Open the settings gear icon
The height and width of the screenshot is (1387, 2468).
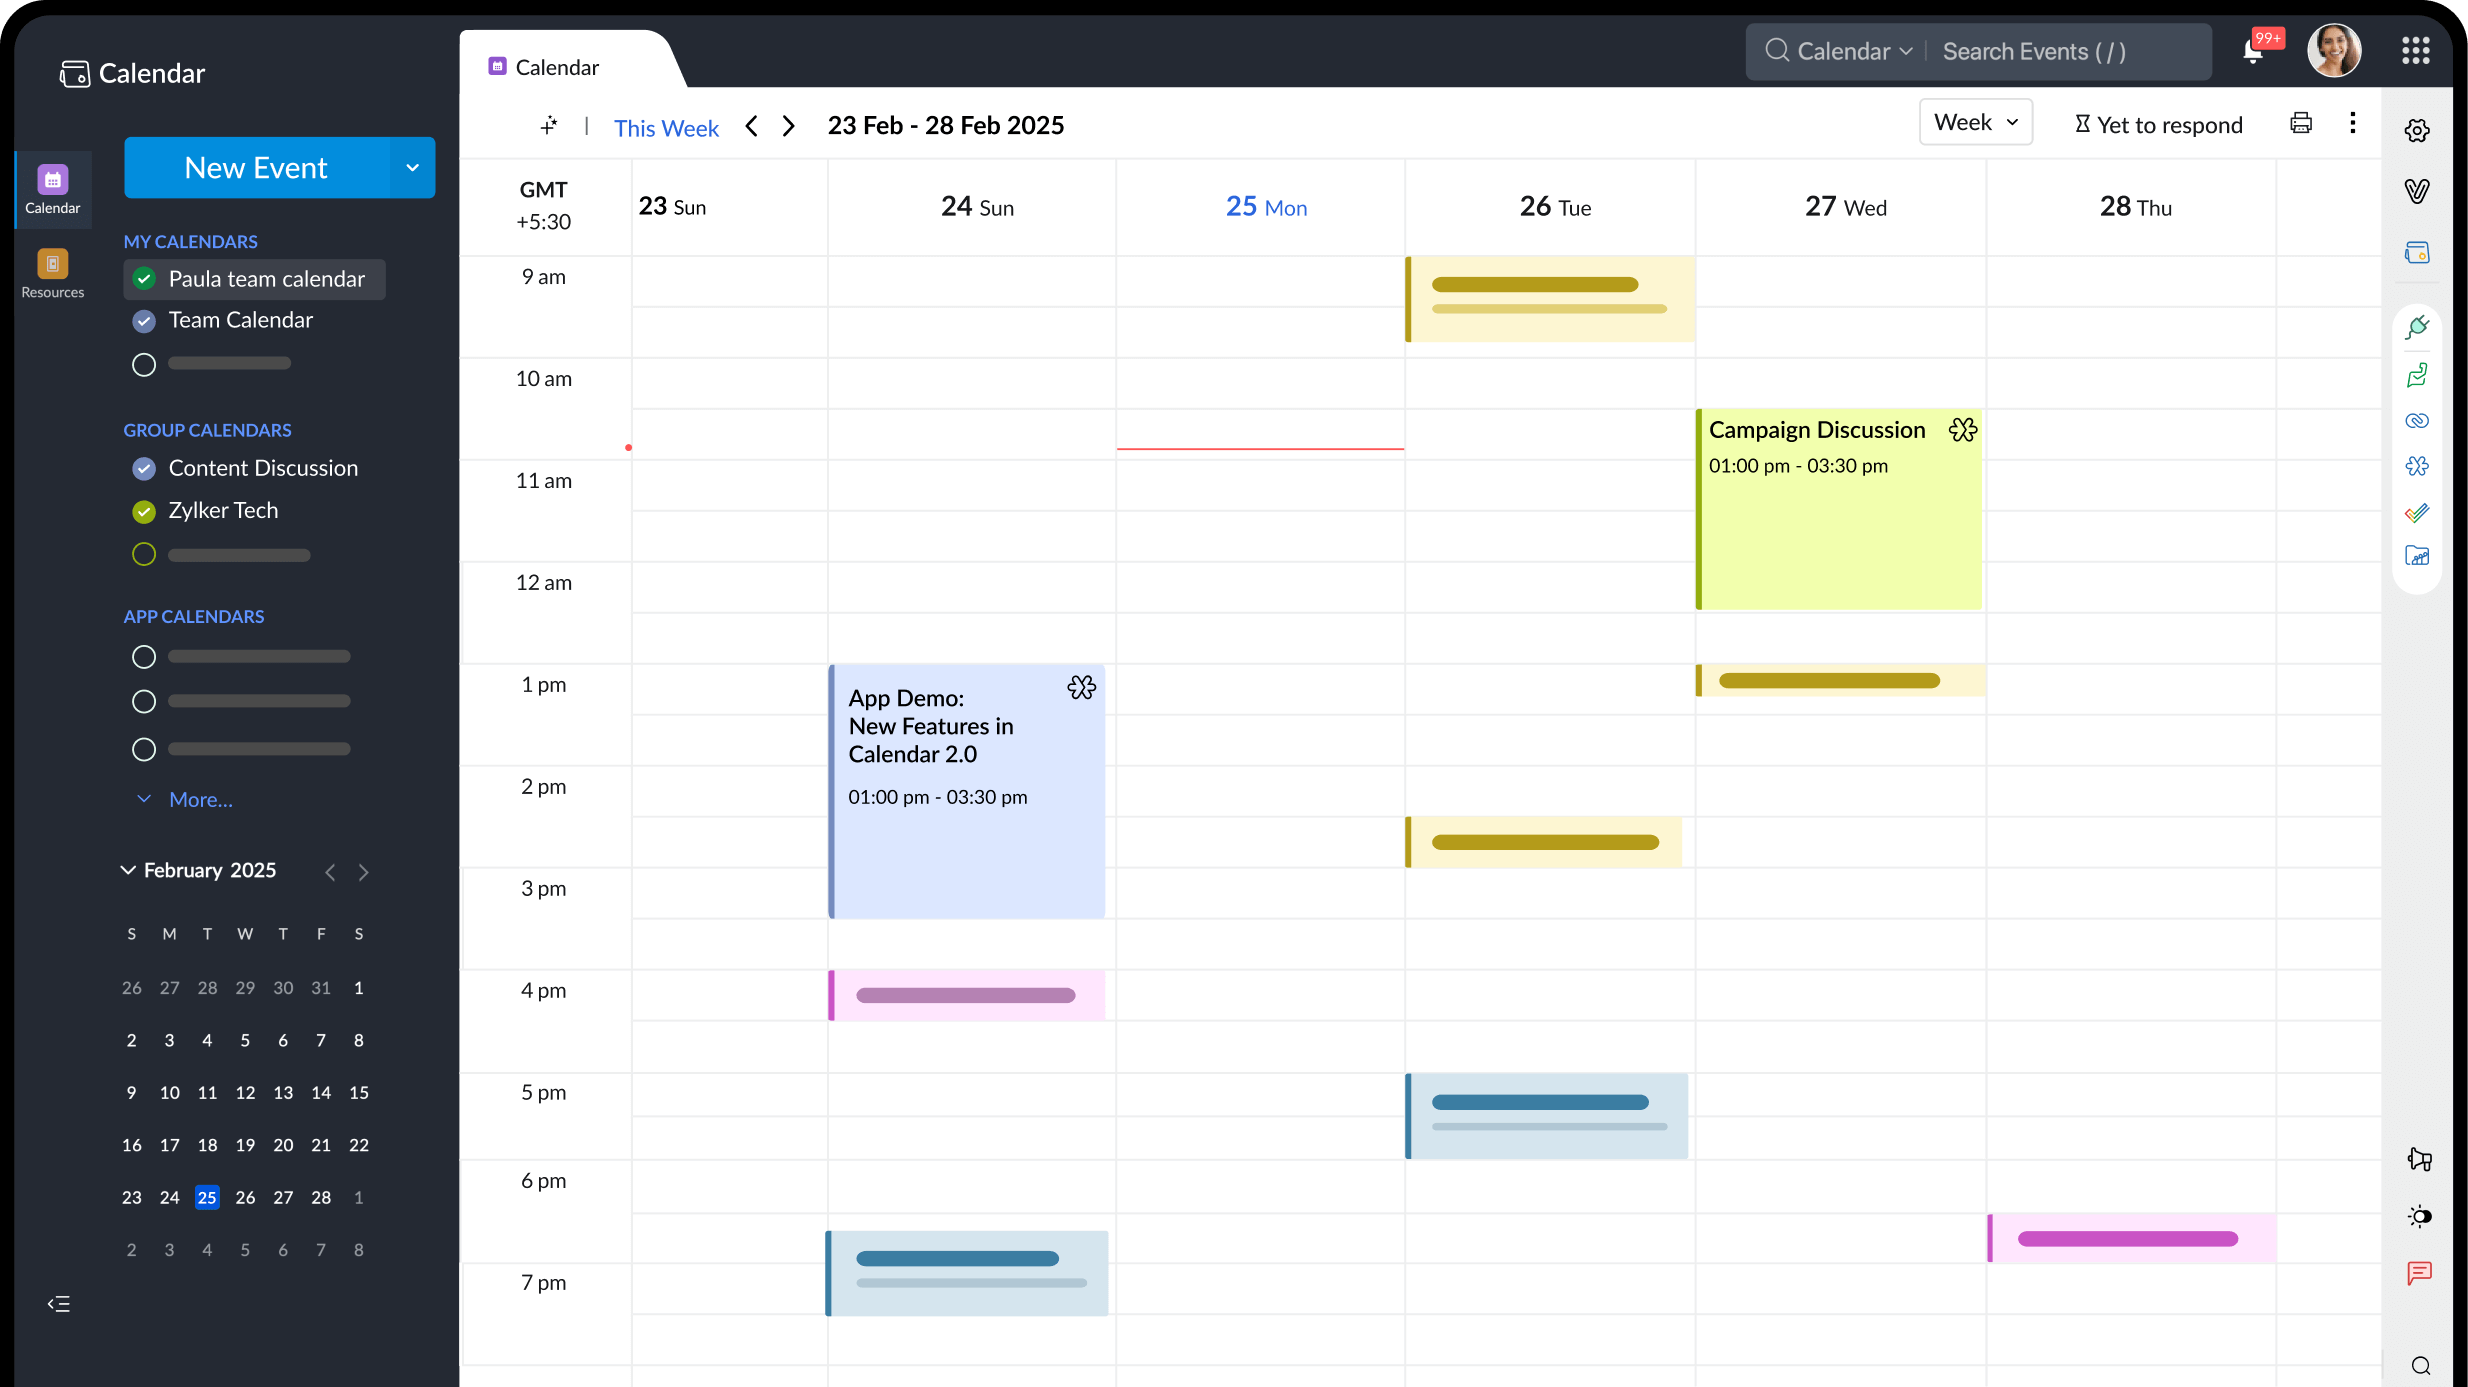(2417, 131)
